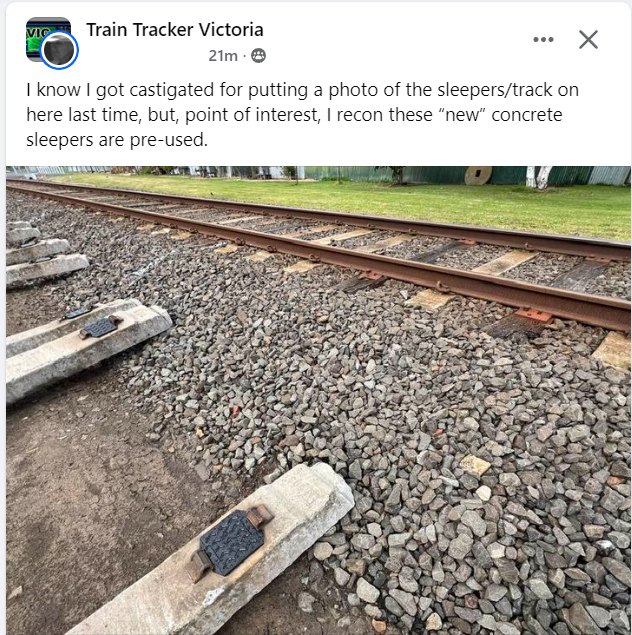Click the group members audience icon
This screenshot has width=632, height=635.
coord(258,55)
